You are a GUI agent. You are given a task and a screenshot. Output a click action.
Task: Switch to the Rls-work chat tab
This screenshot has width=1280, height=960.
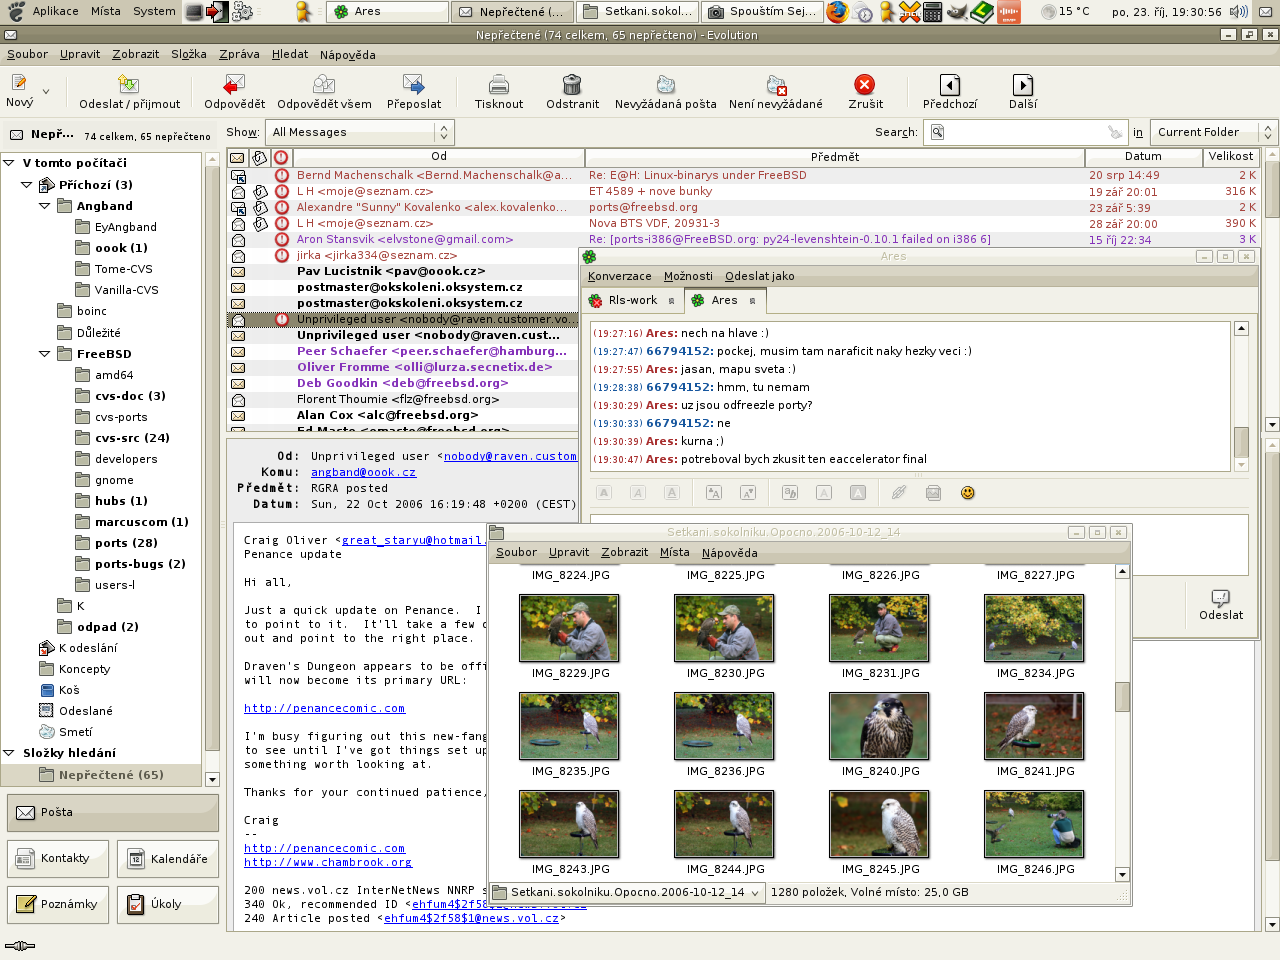[x=632, y=300]
